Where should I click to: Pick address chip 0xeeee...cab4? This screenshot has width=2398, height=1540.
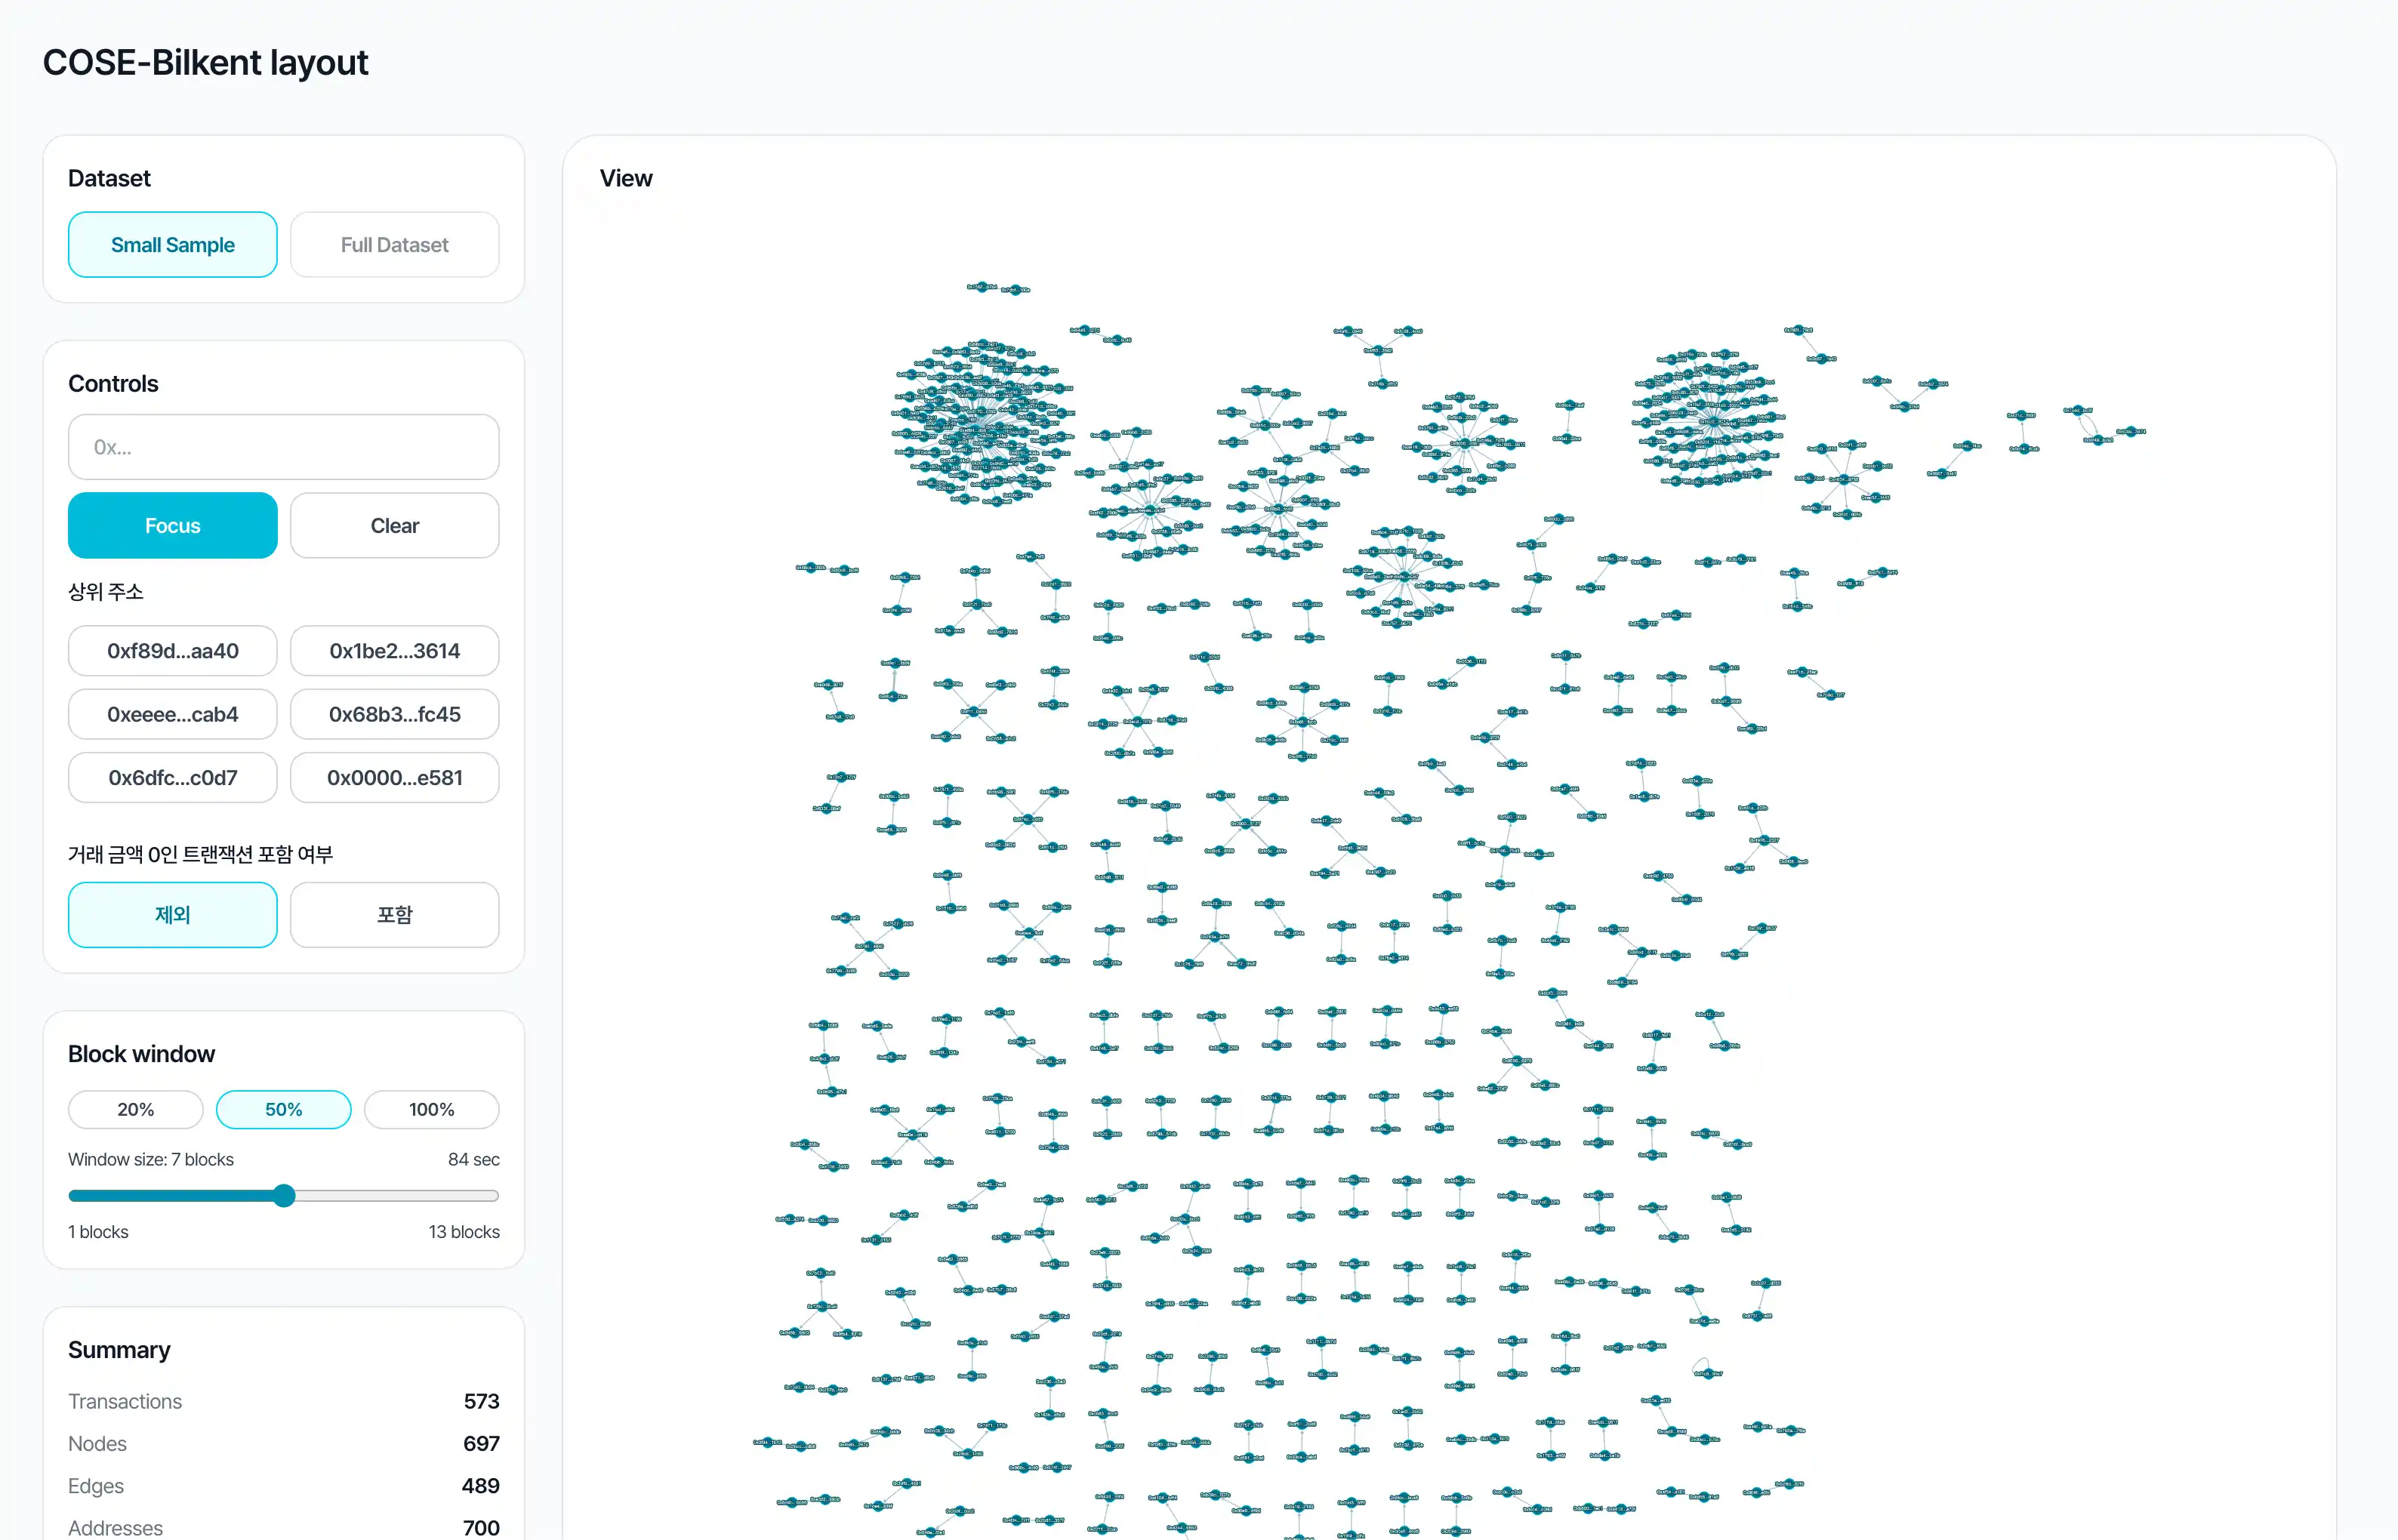172,714
